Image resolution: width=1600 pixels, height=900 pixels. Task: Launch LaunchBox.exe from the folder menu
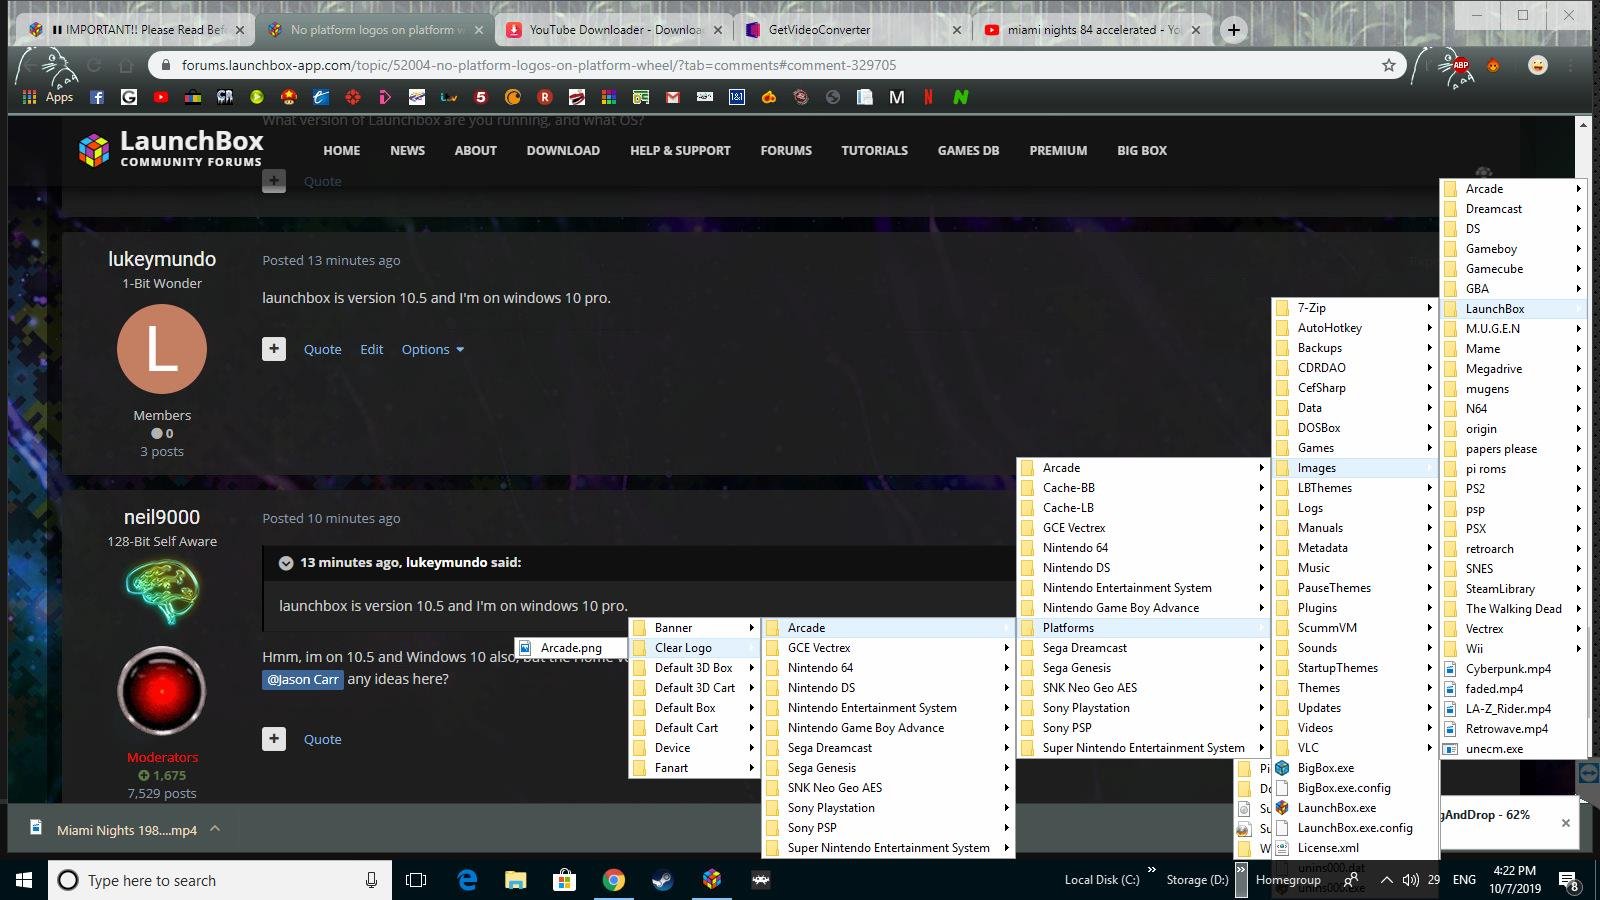[x=1356, y=808]
